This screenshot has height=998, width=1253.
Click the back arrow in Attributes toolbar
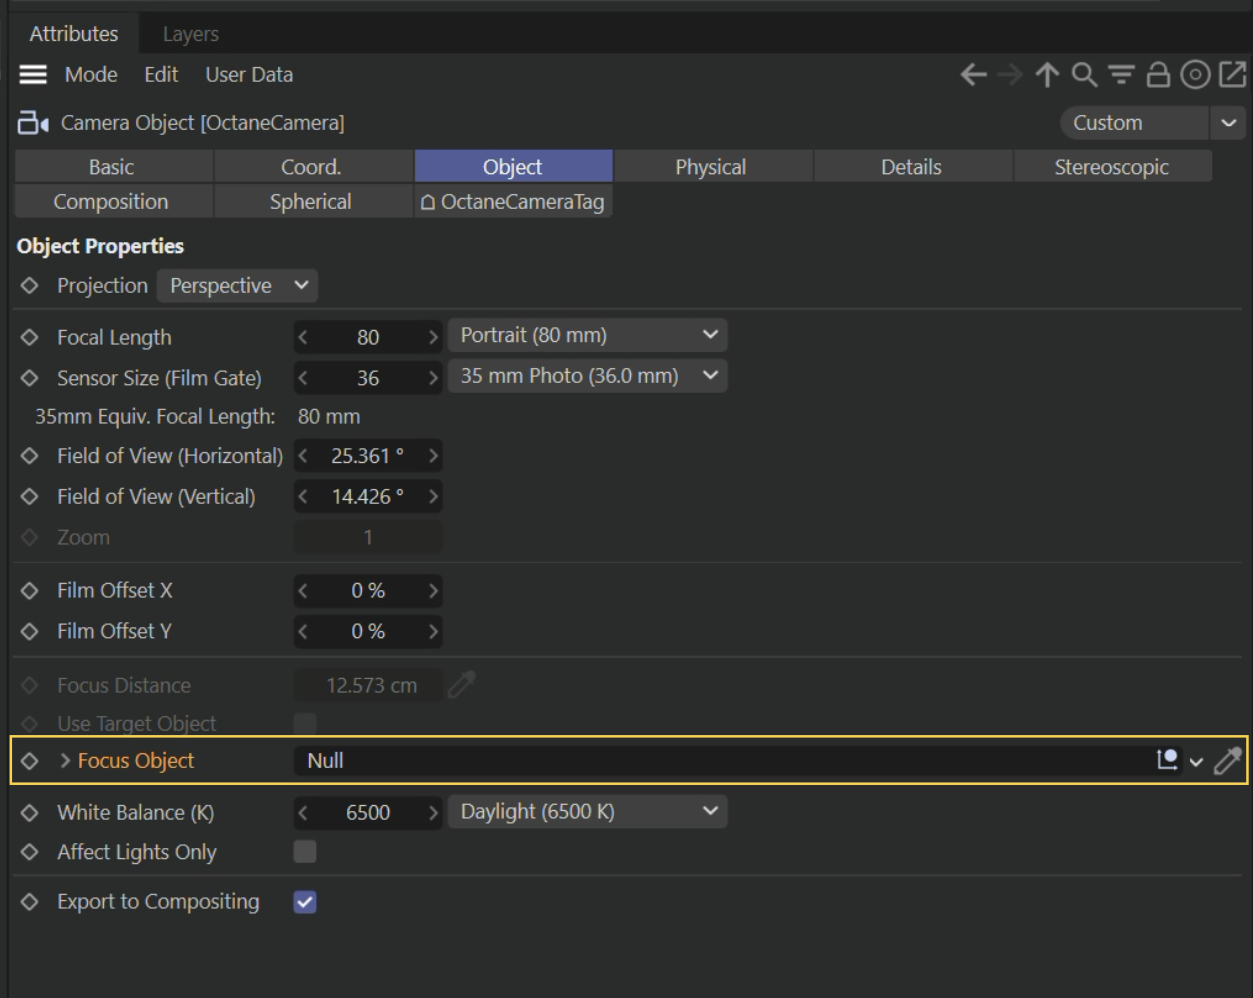[973, 75]
